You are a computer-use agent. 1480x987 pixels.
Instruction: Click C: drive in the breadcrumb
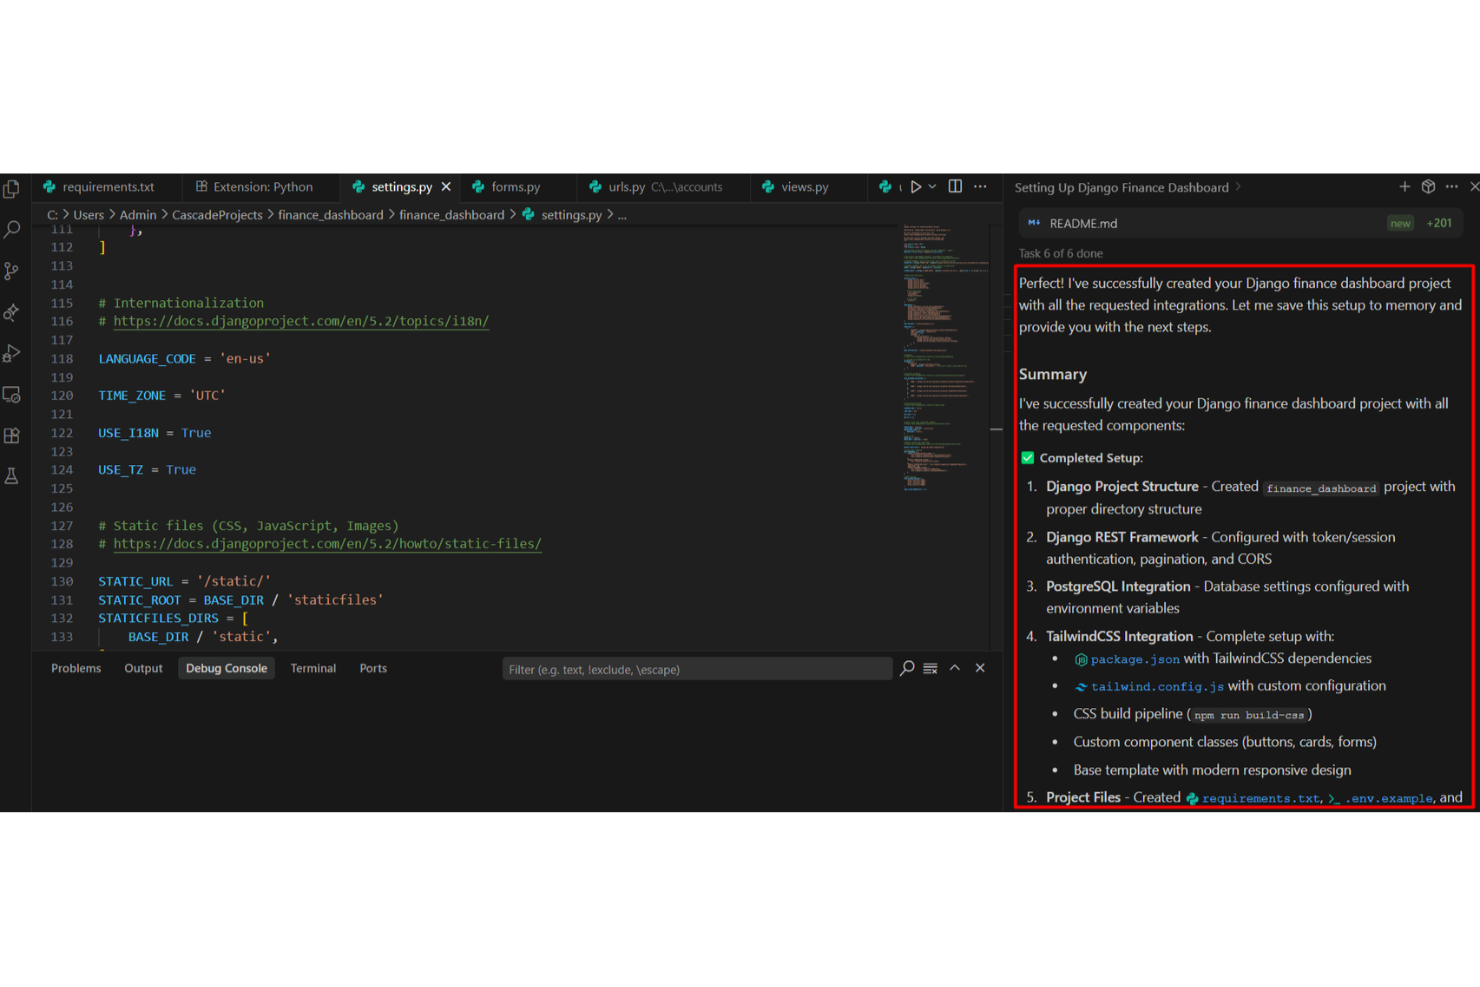[x=52, y=215]
